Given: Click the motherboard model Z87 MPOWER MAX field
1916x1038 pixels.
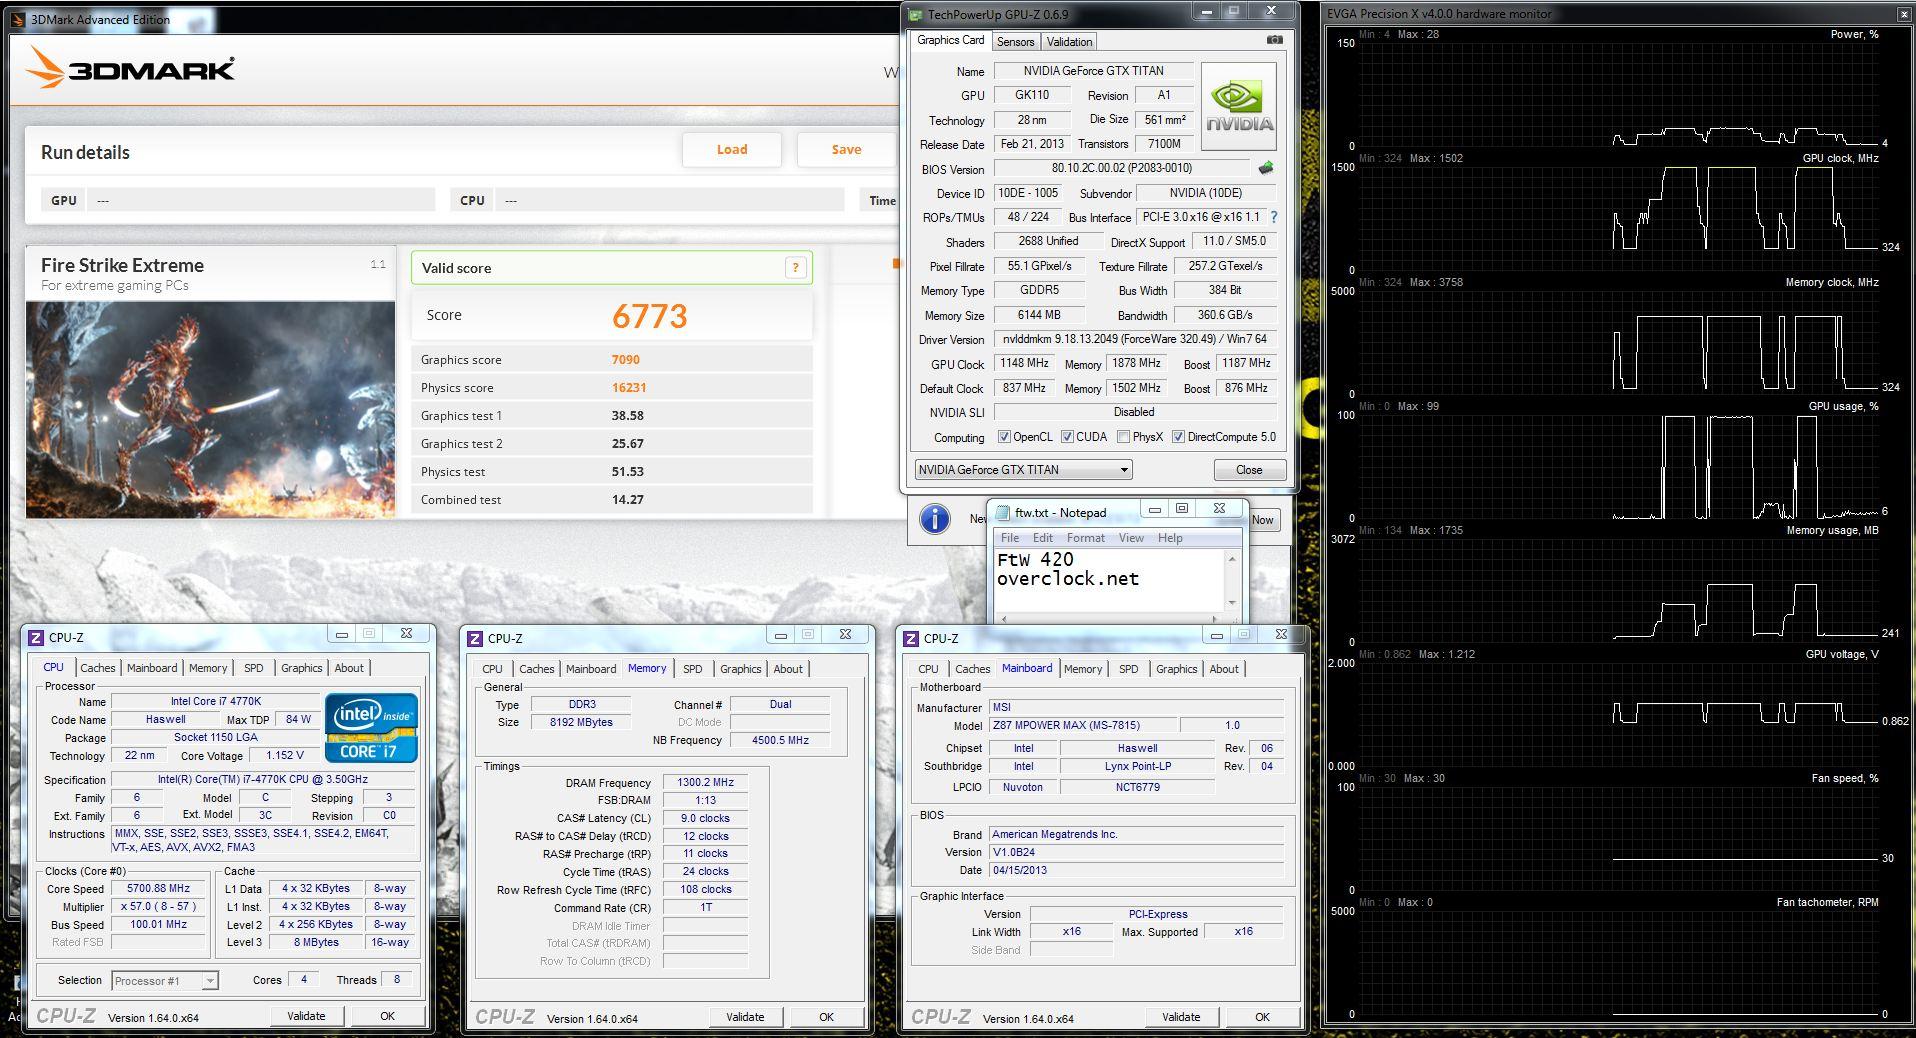Looking at the screenshot, I should [x=1083, y=725].
